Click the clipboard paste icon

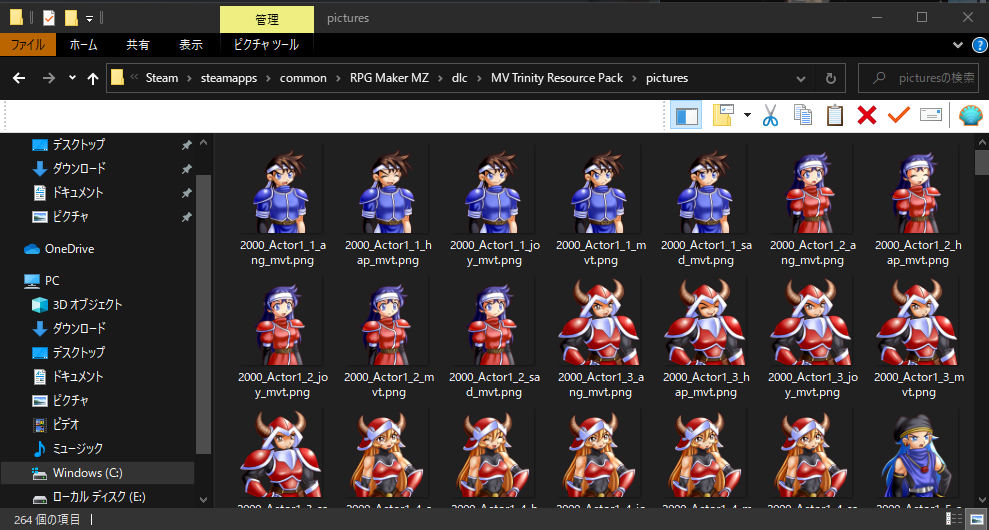(834, 115)
